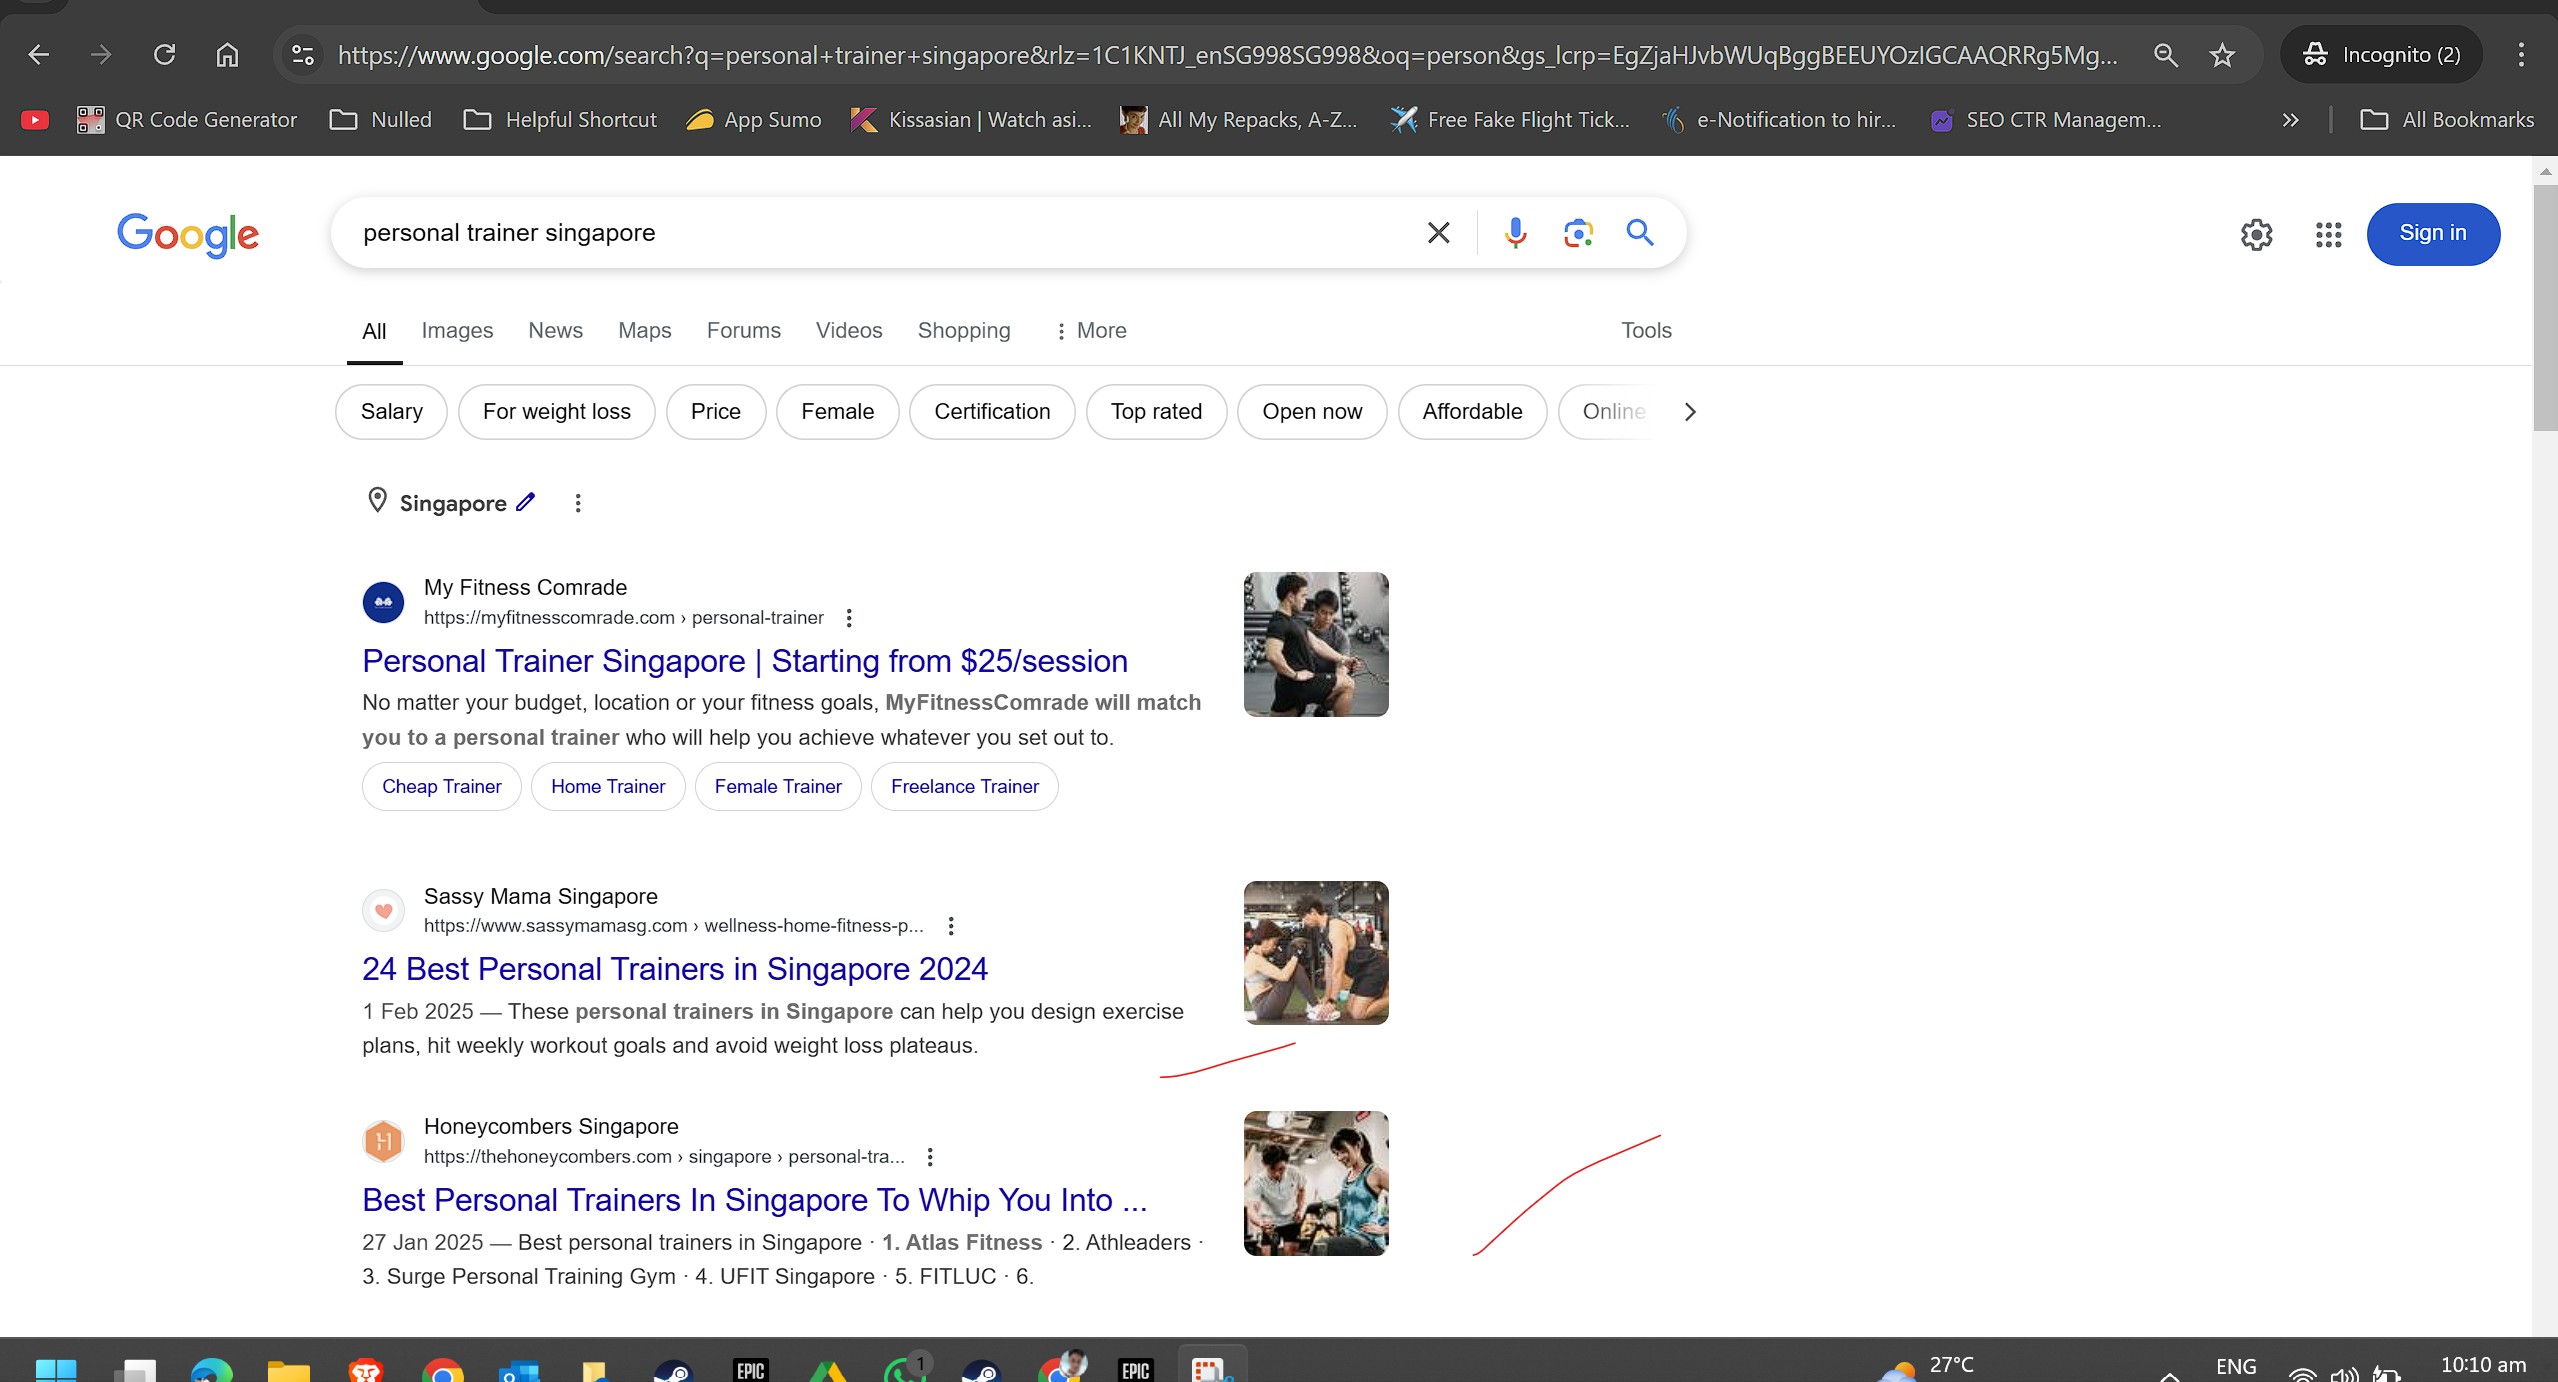Apply the Salary filter chip
This screenshot has height=1382, width=2558.
click(x=391, y=411)
